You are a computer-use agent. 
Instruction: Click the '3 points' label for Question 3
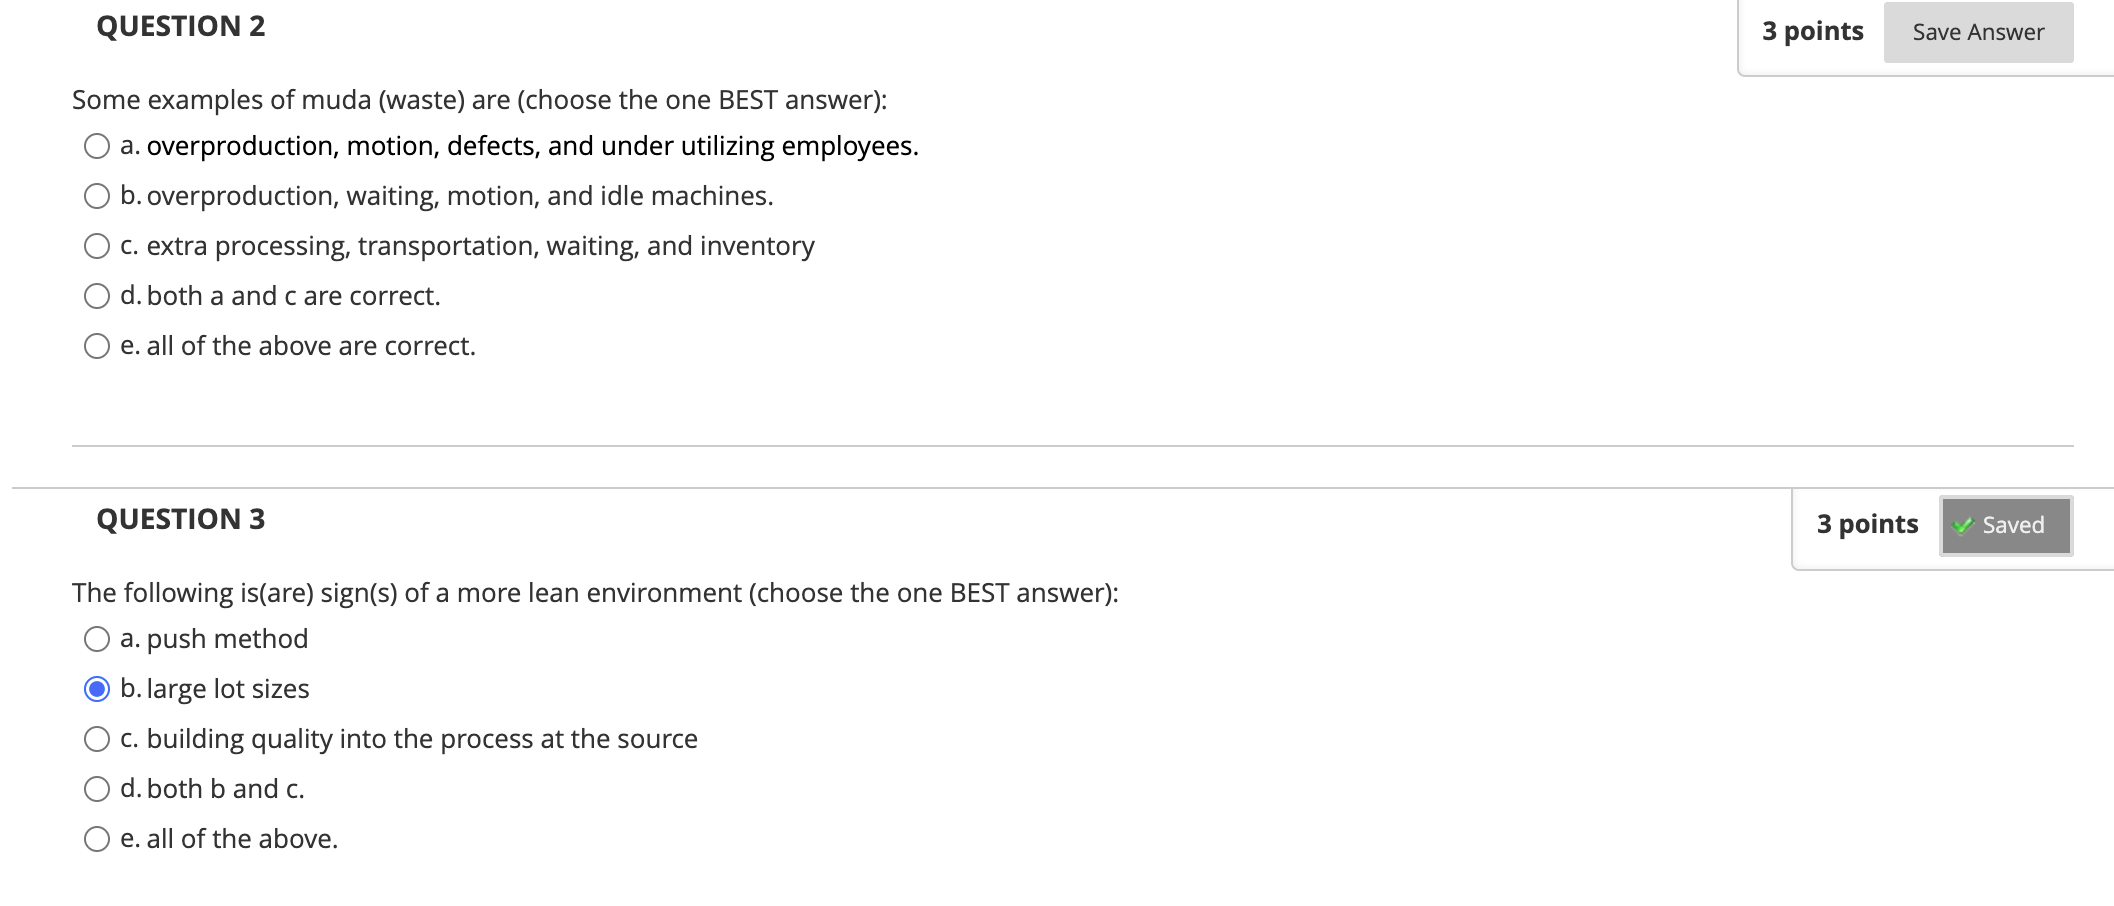point(1867,523)
